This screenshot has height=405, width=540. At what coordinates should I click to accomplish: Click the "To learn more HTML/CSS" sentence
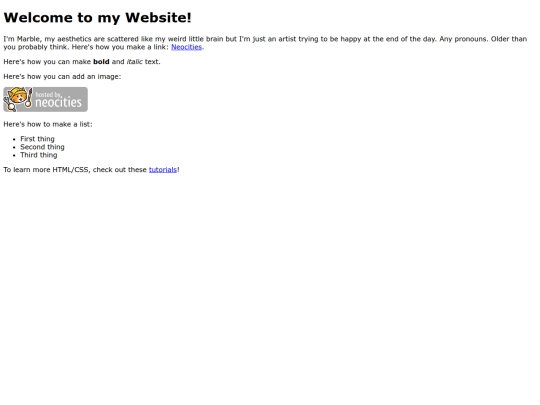click(91, 170)
